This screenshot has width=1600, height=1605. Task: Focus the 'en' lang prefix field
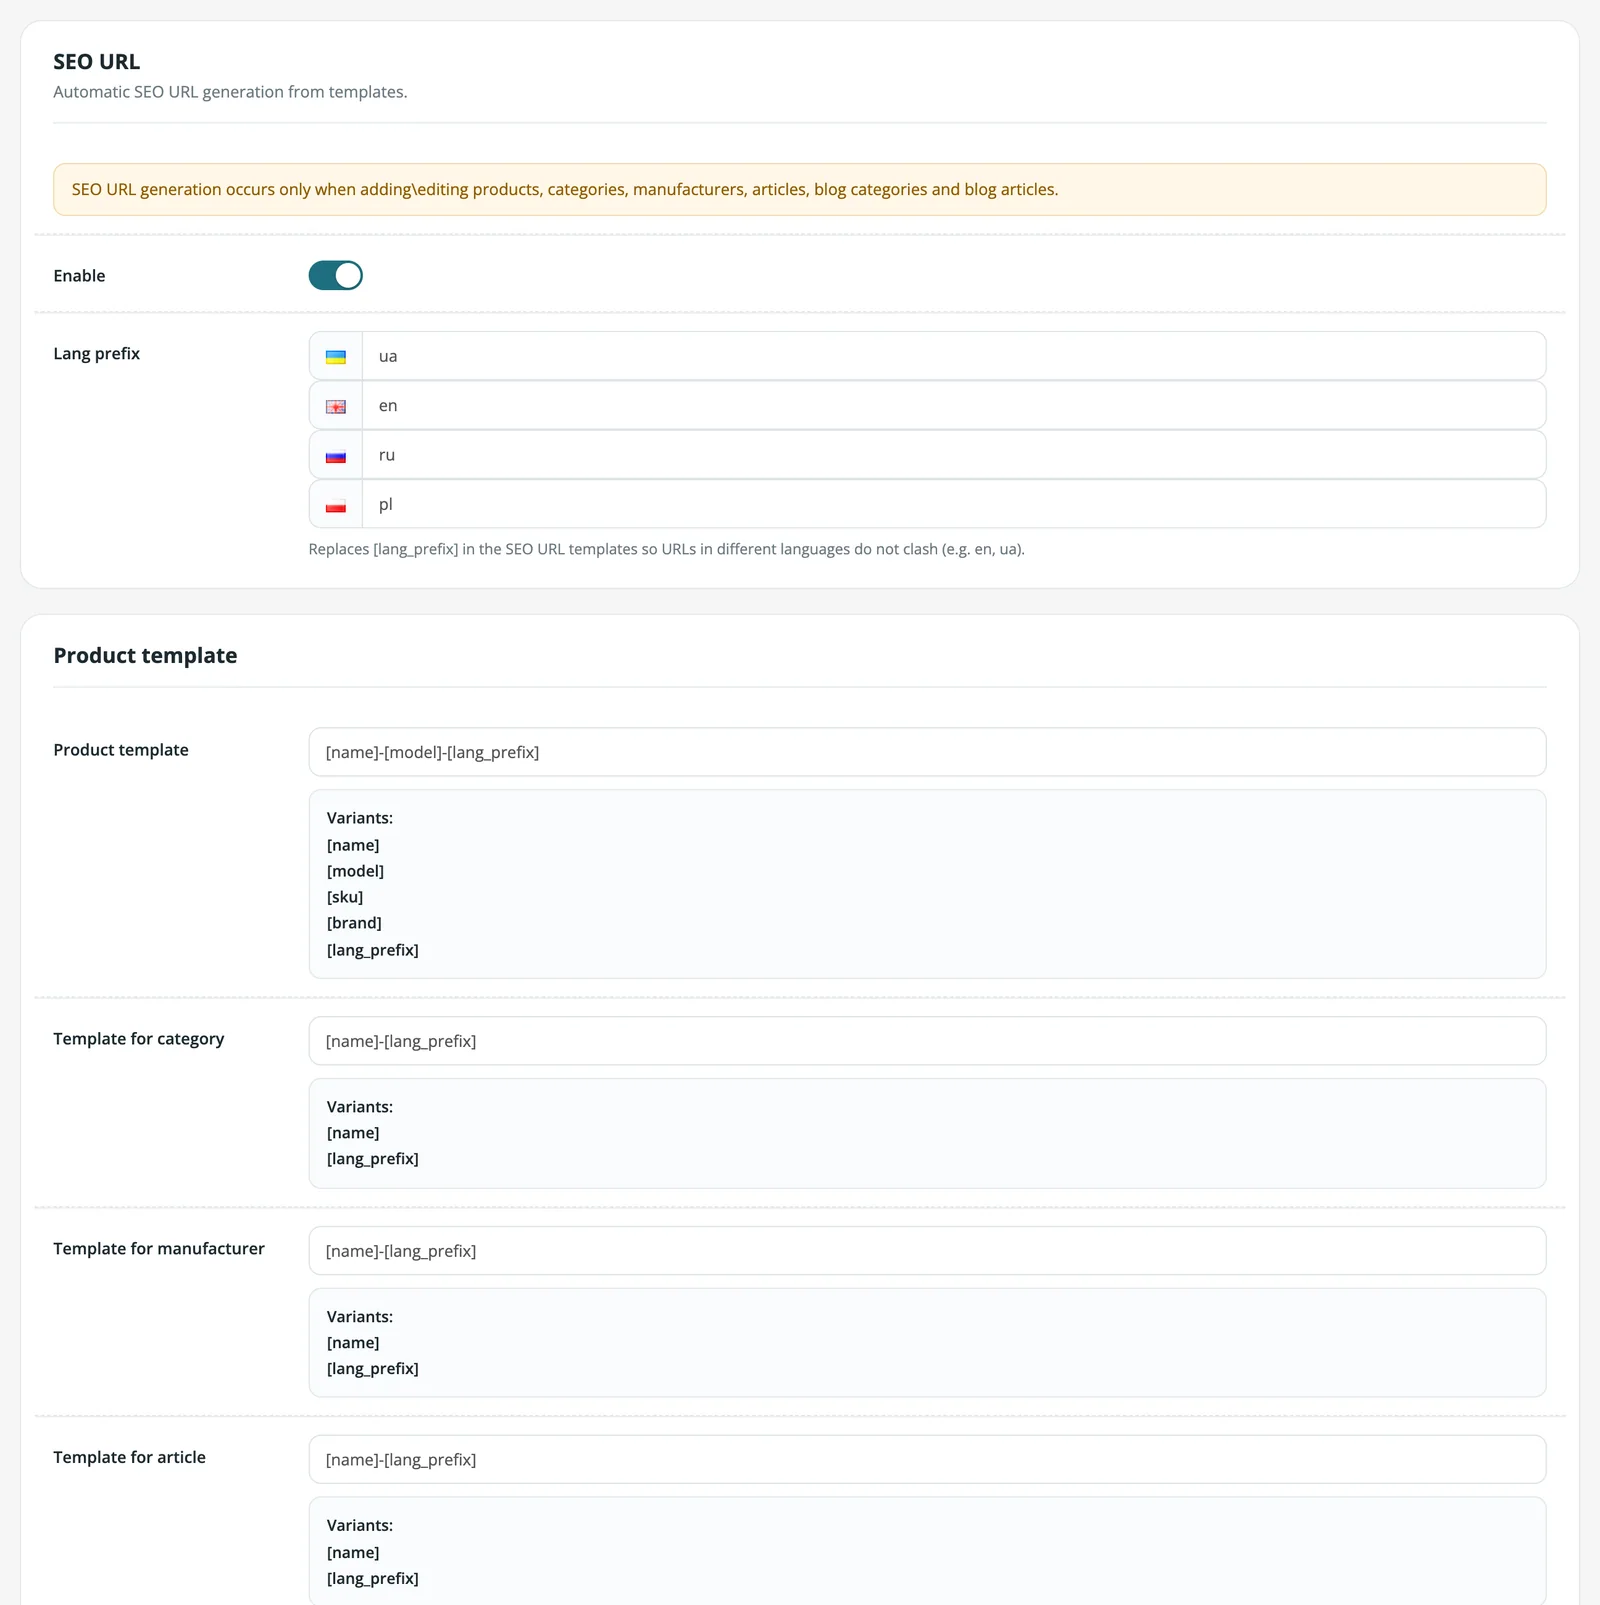pos(954,405)
